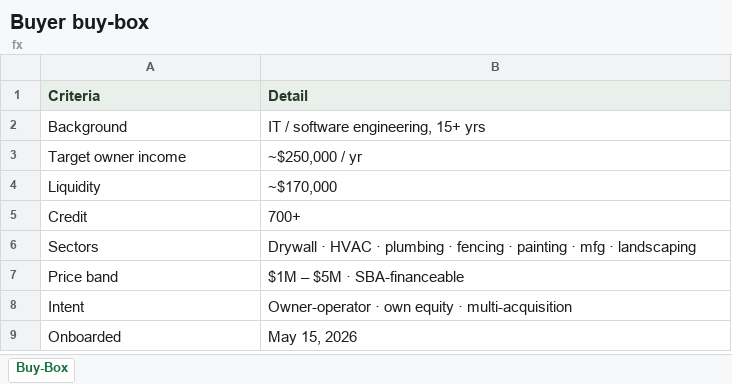
Task: Select the Detail header cell
Action: coord(495,96)
